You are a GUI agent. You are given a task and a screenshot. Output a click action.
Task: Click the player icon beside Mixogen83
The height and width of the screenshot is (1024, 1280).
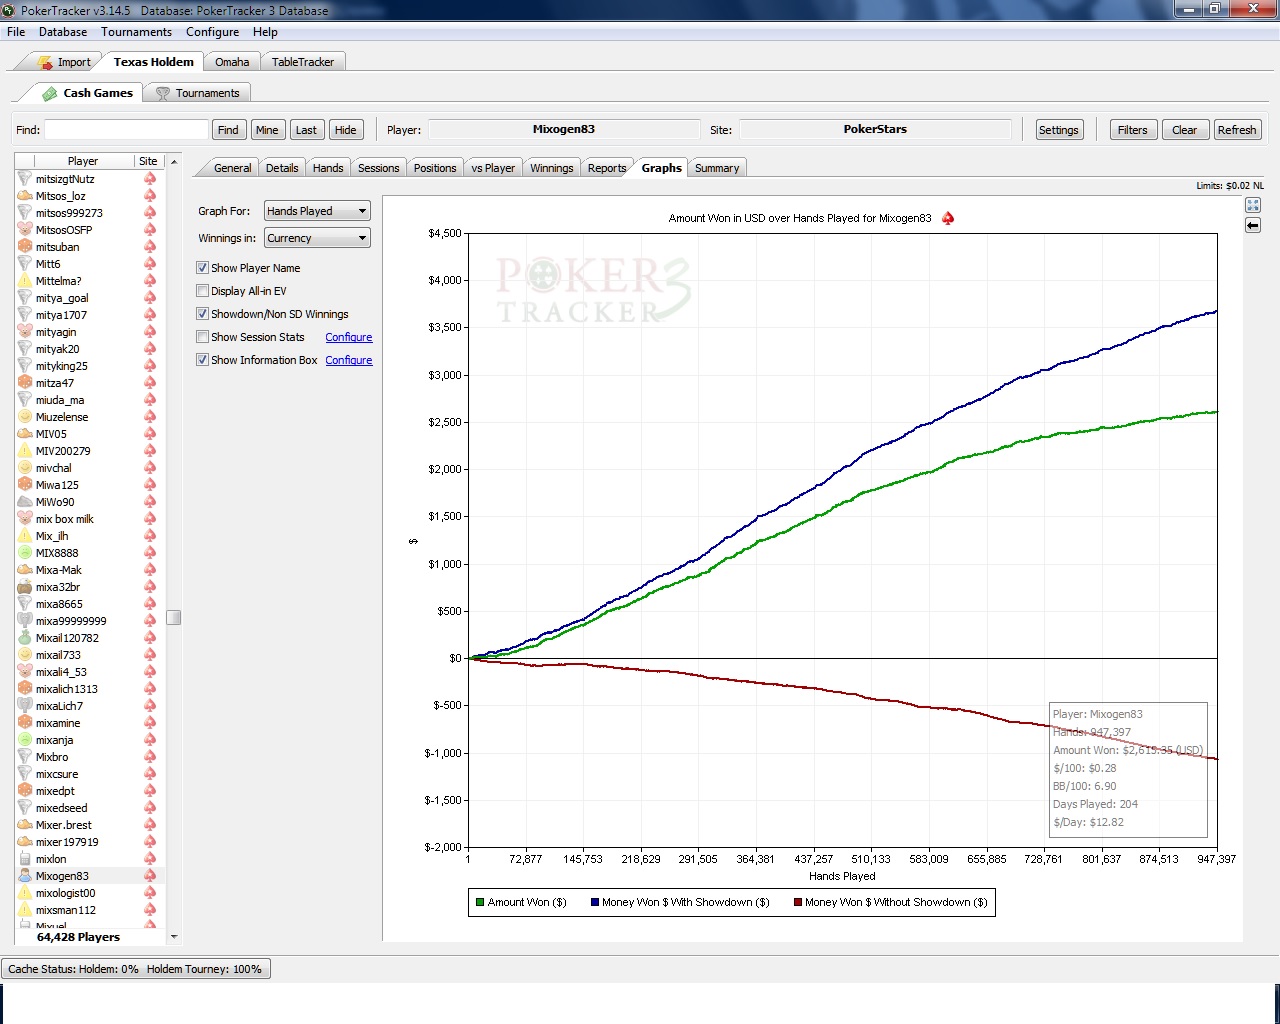click(25, 876)
